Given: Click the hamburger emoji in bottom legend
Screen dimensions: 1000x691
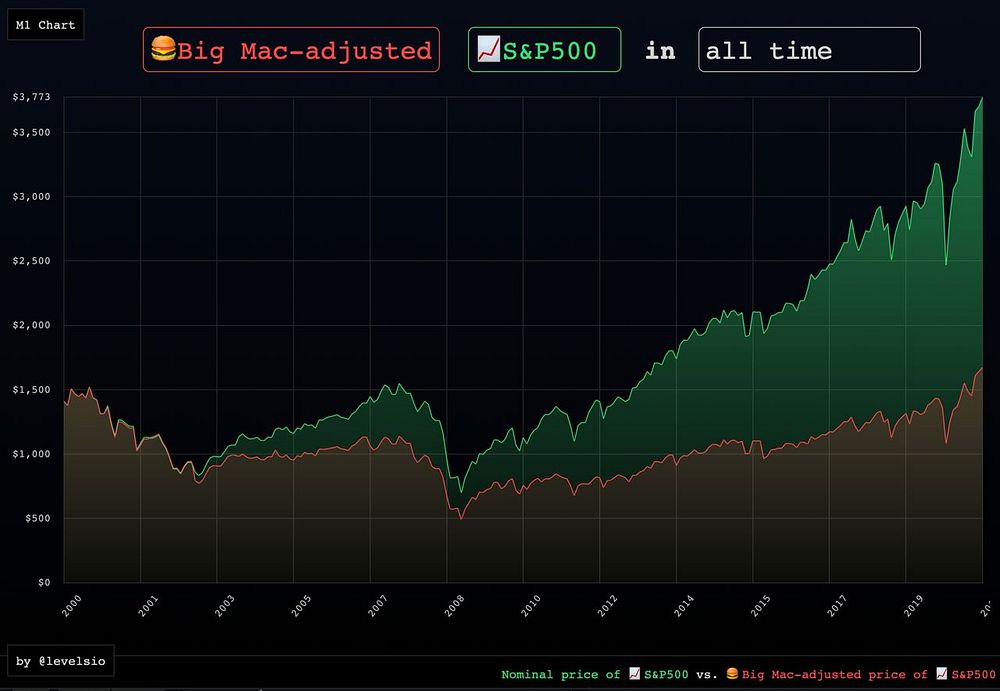Looking at the screenshot, I should click(x=732, y=674).
